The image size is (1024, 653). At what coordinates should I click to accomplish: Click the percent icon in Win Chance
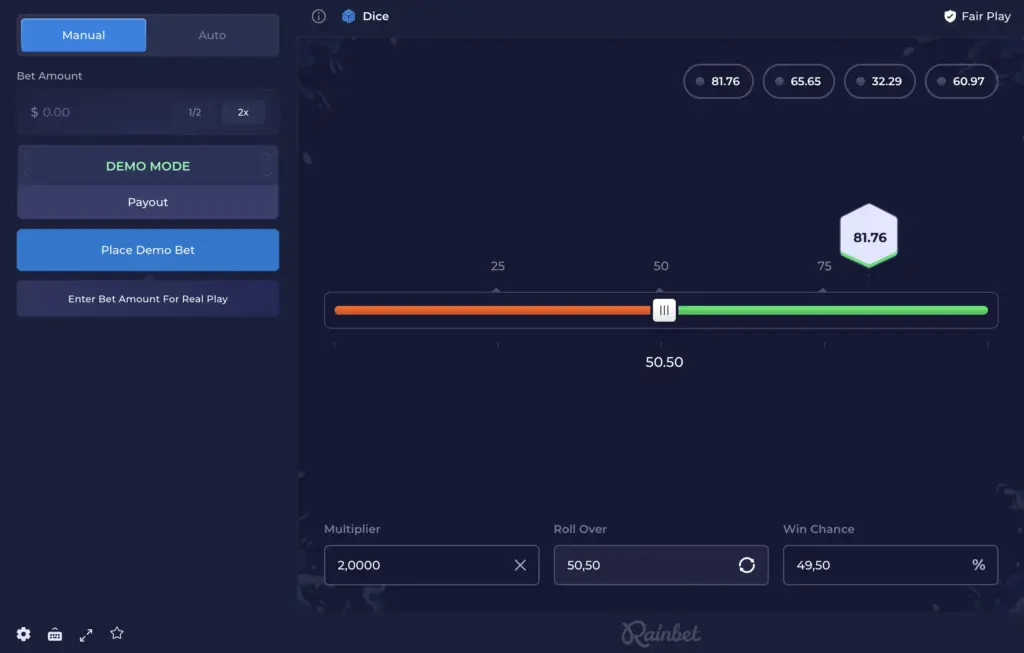click(x=978, y=565)
